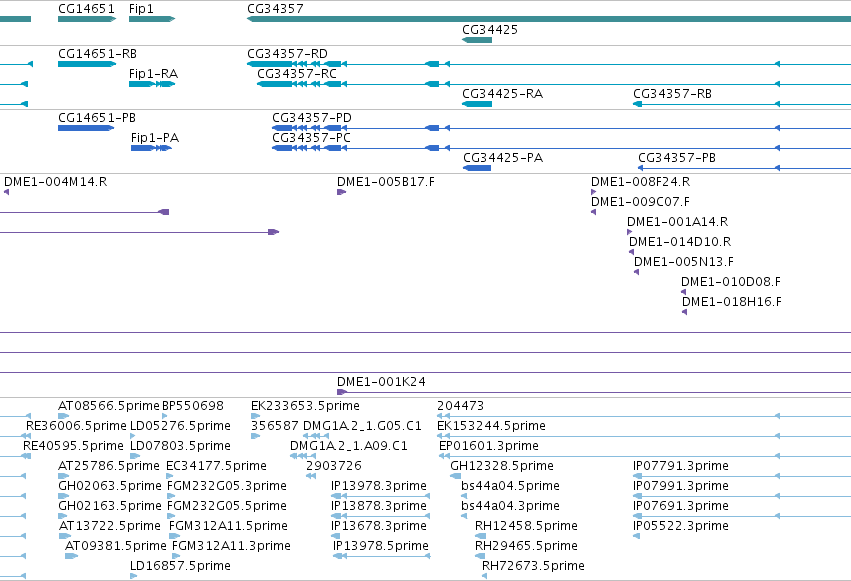Click the CG34357-RB transcript label
Viewport: 851px width, 581px height.
tap(672, 94)
